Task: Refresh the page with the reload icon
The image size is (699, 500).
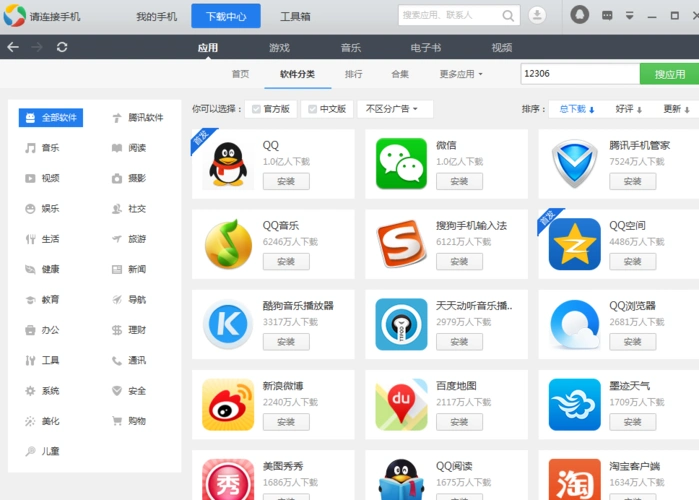Action: [62, 47]
